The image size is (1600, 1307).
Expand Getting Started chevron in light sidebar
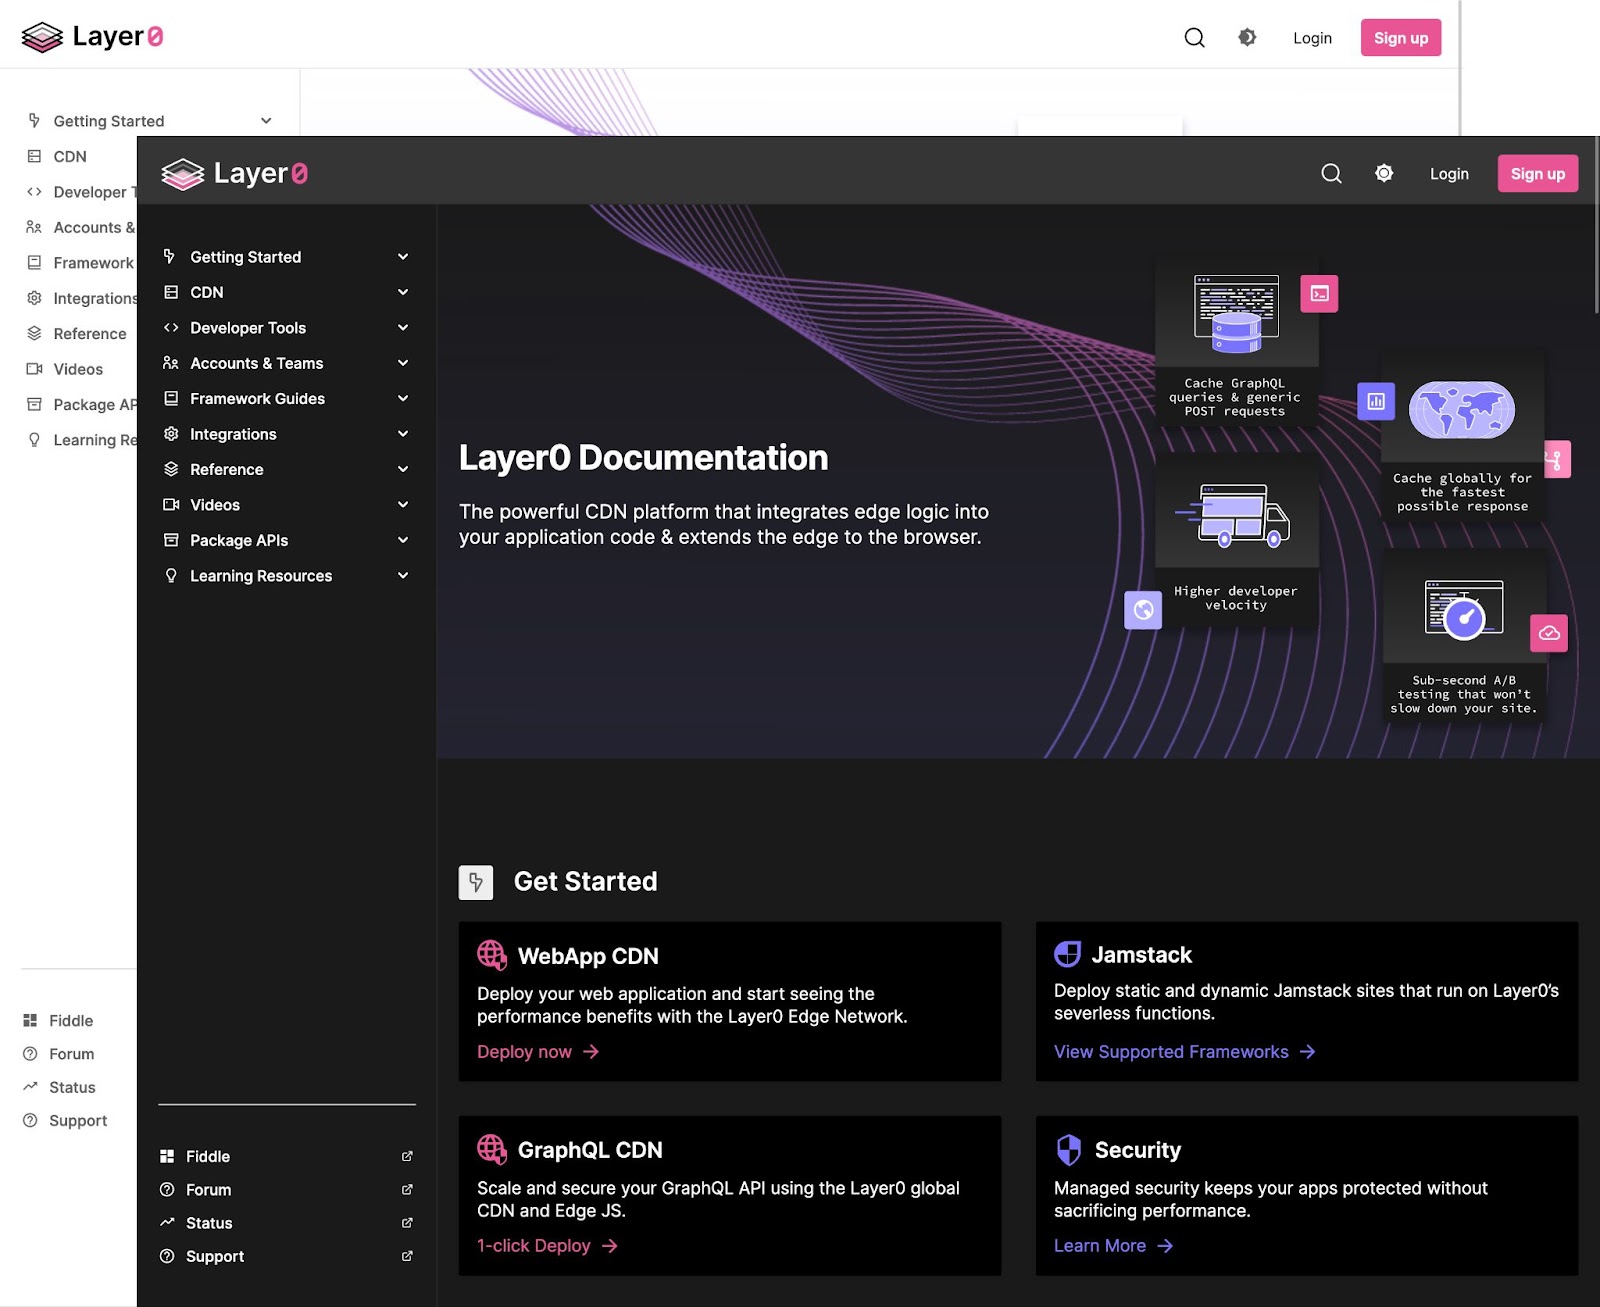point(266,121)
